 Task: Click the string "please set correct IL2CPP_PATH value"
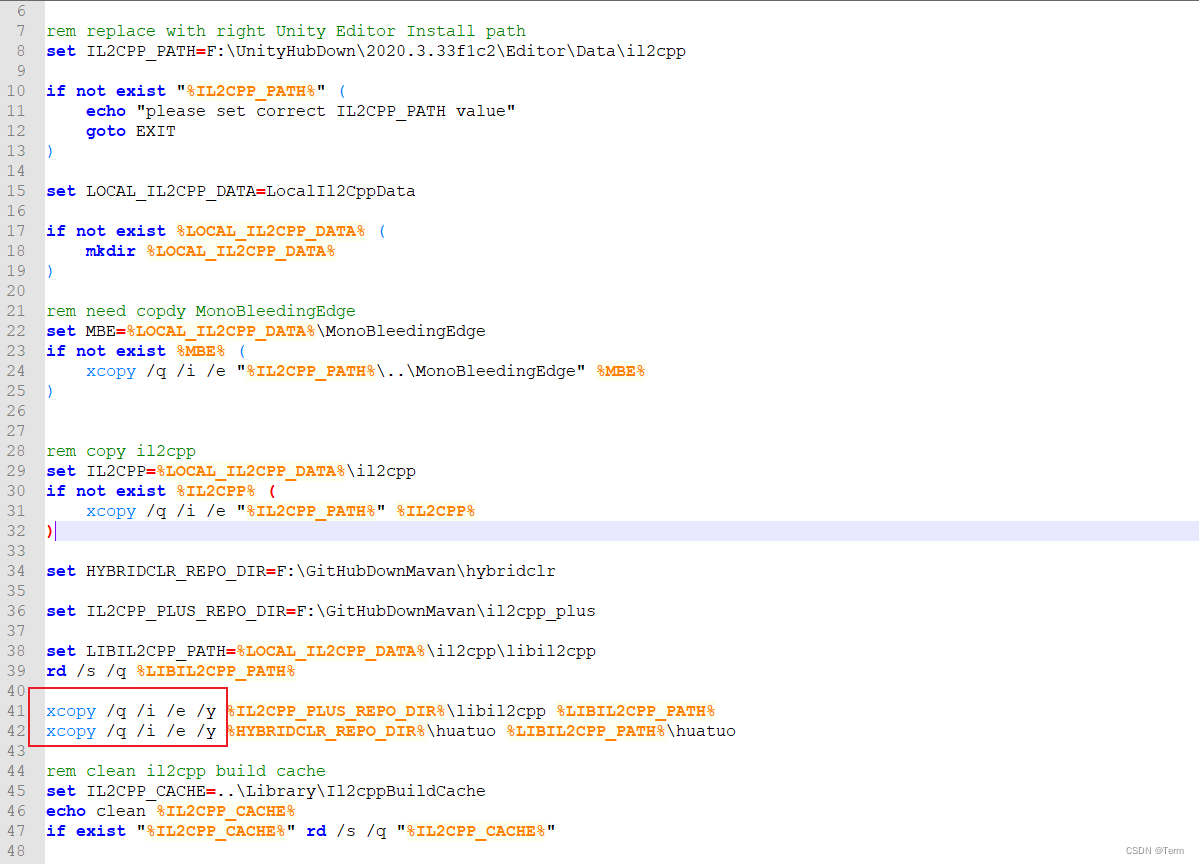(326, 111)
